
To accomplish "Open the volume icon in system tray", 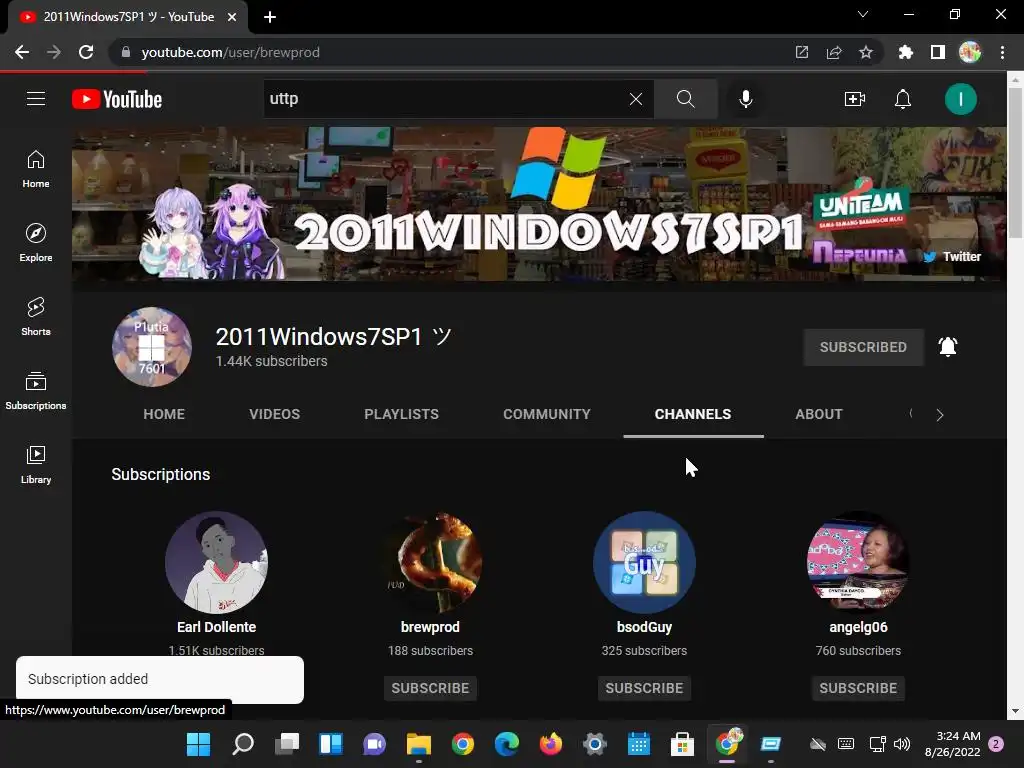I will tap(902, 744).
